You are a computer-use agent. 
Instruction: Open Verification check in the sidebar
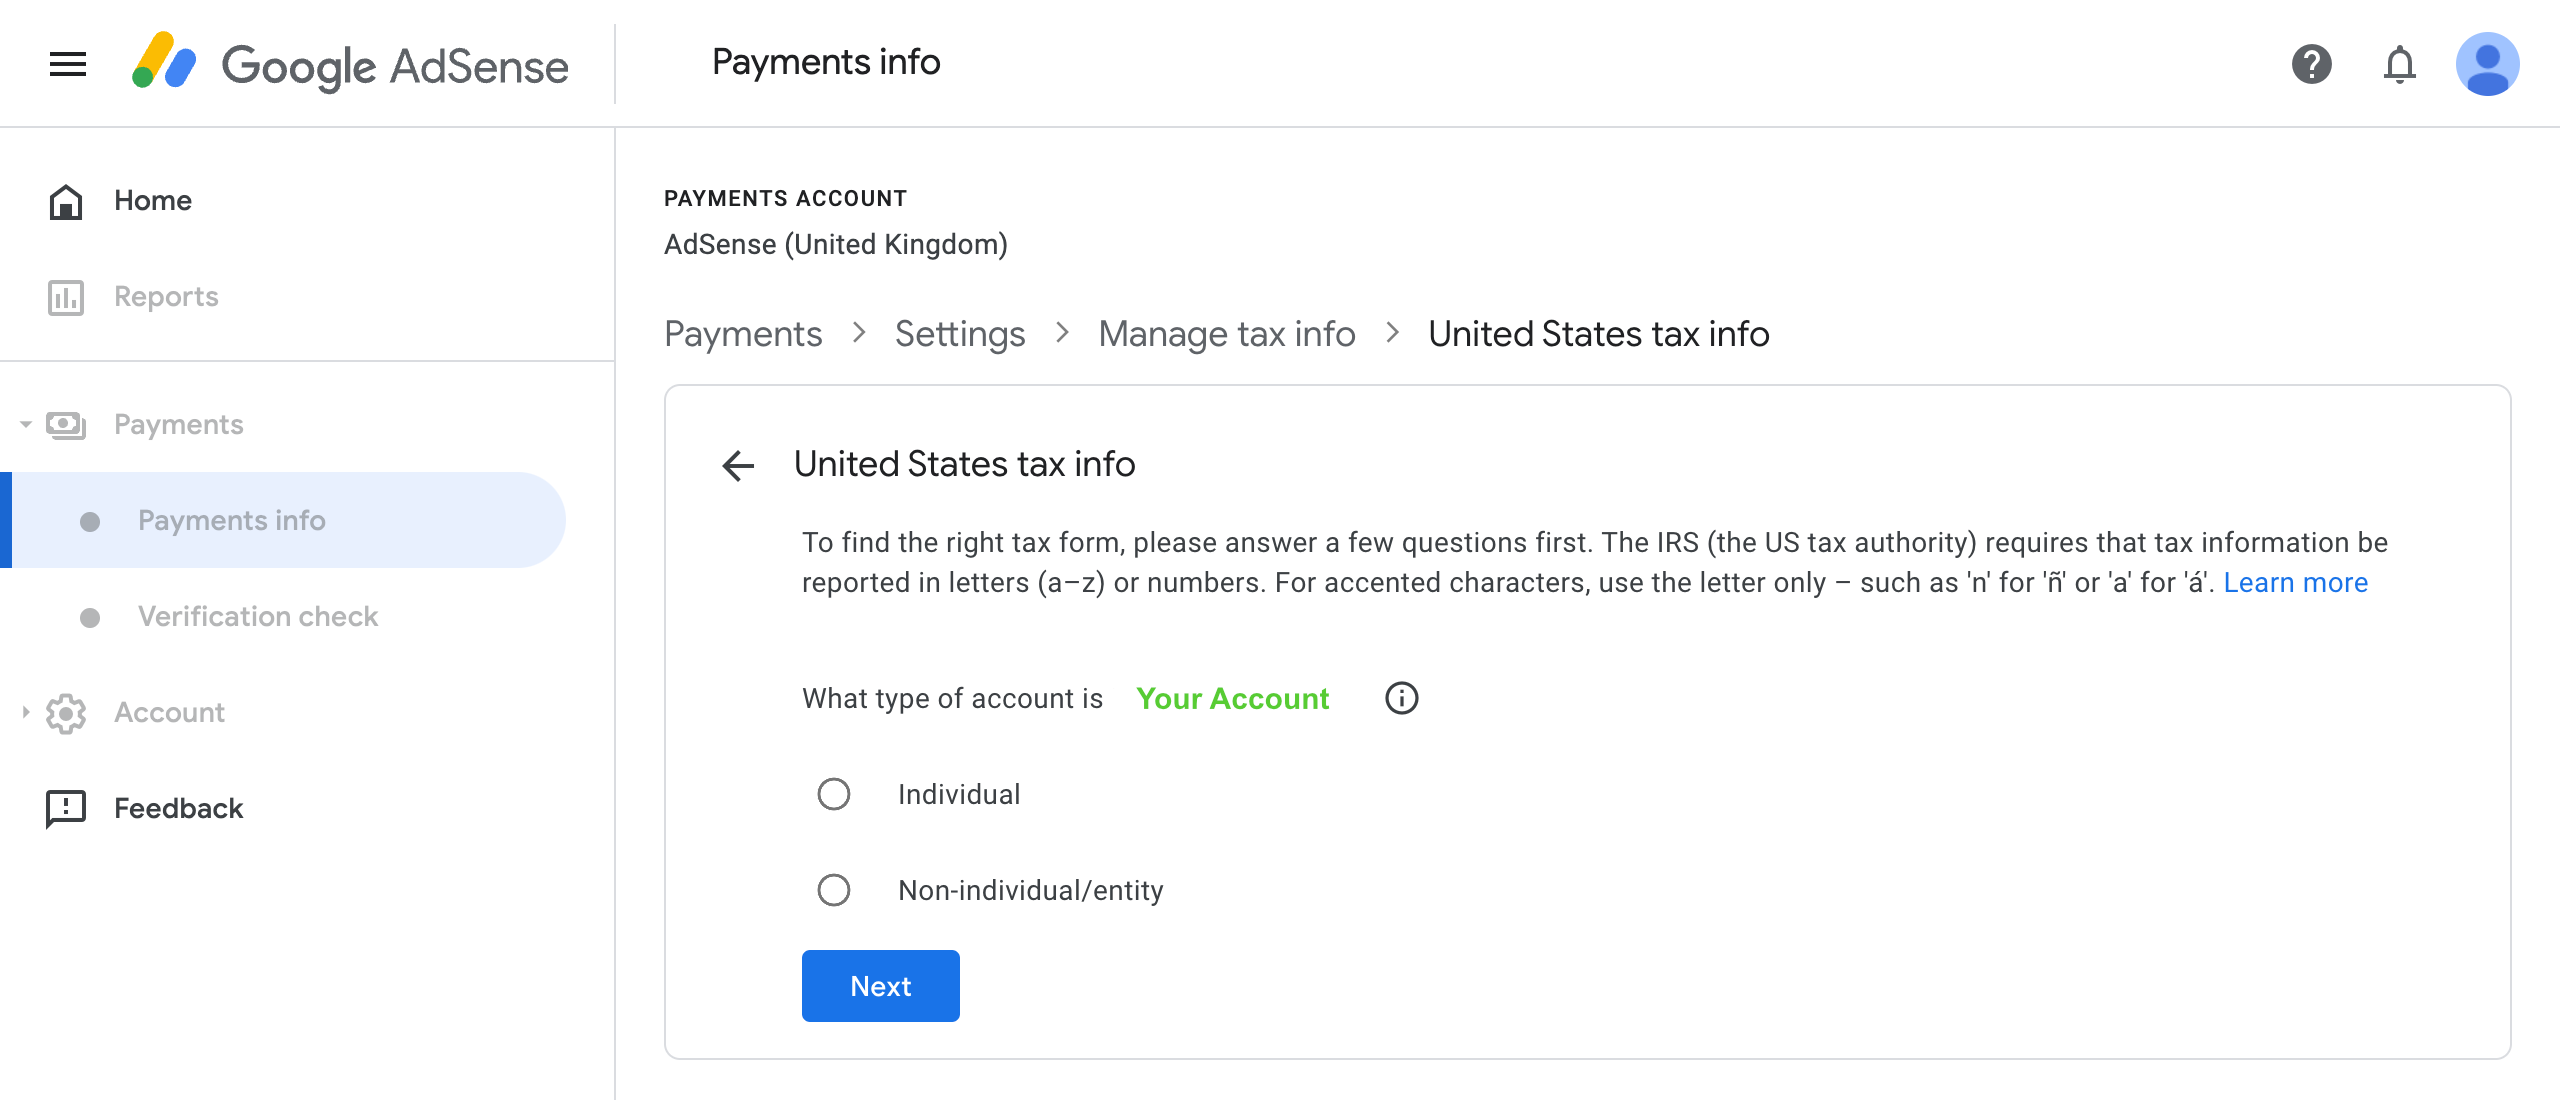point(257,616)
